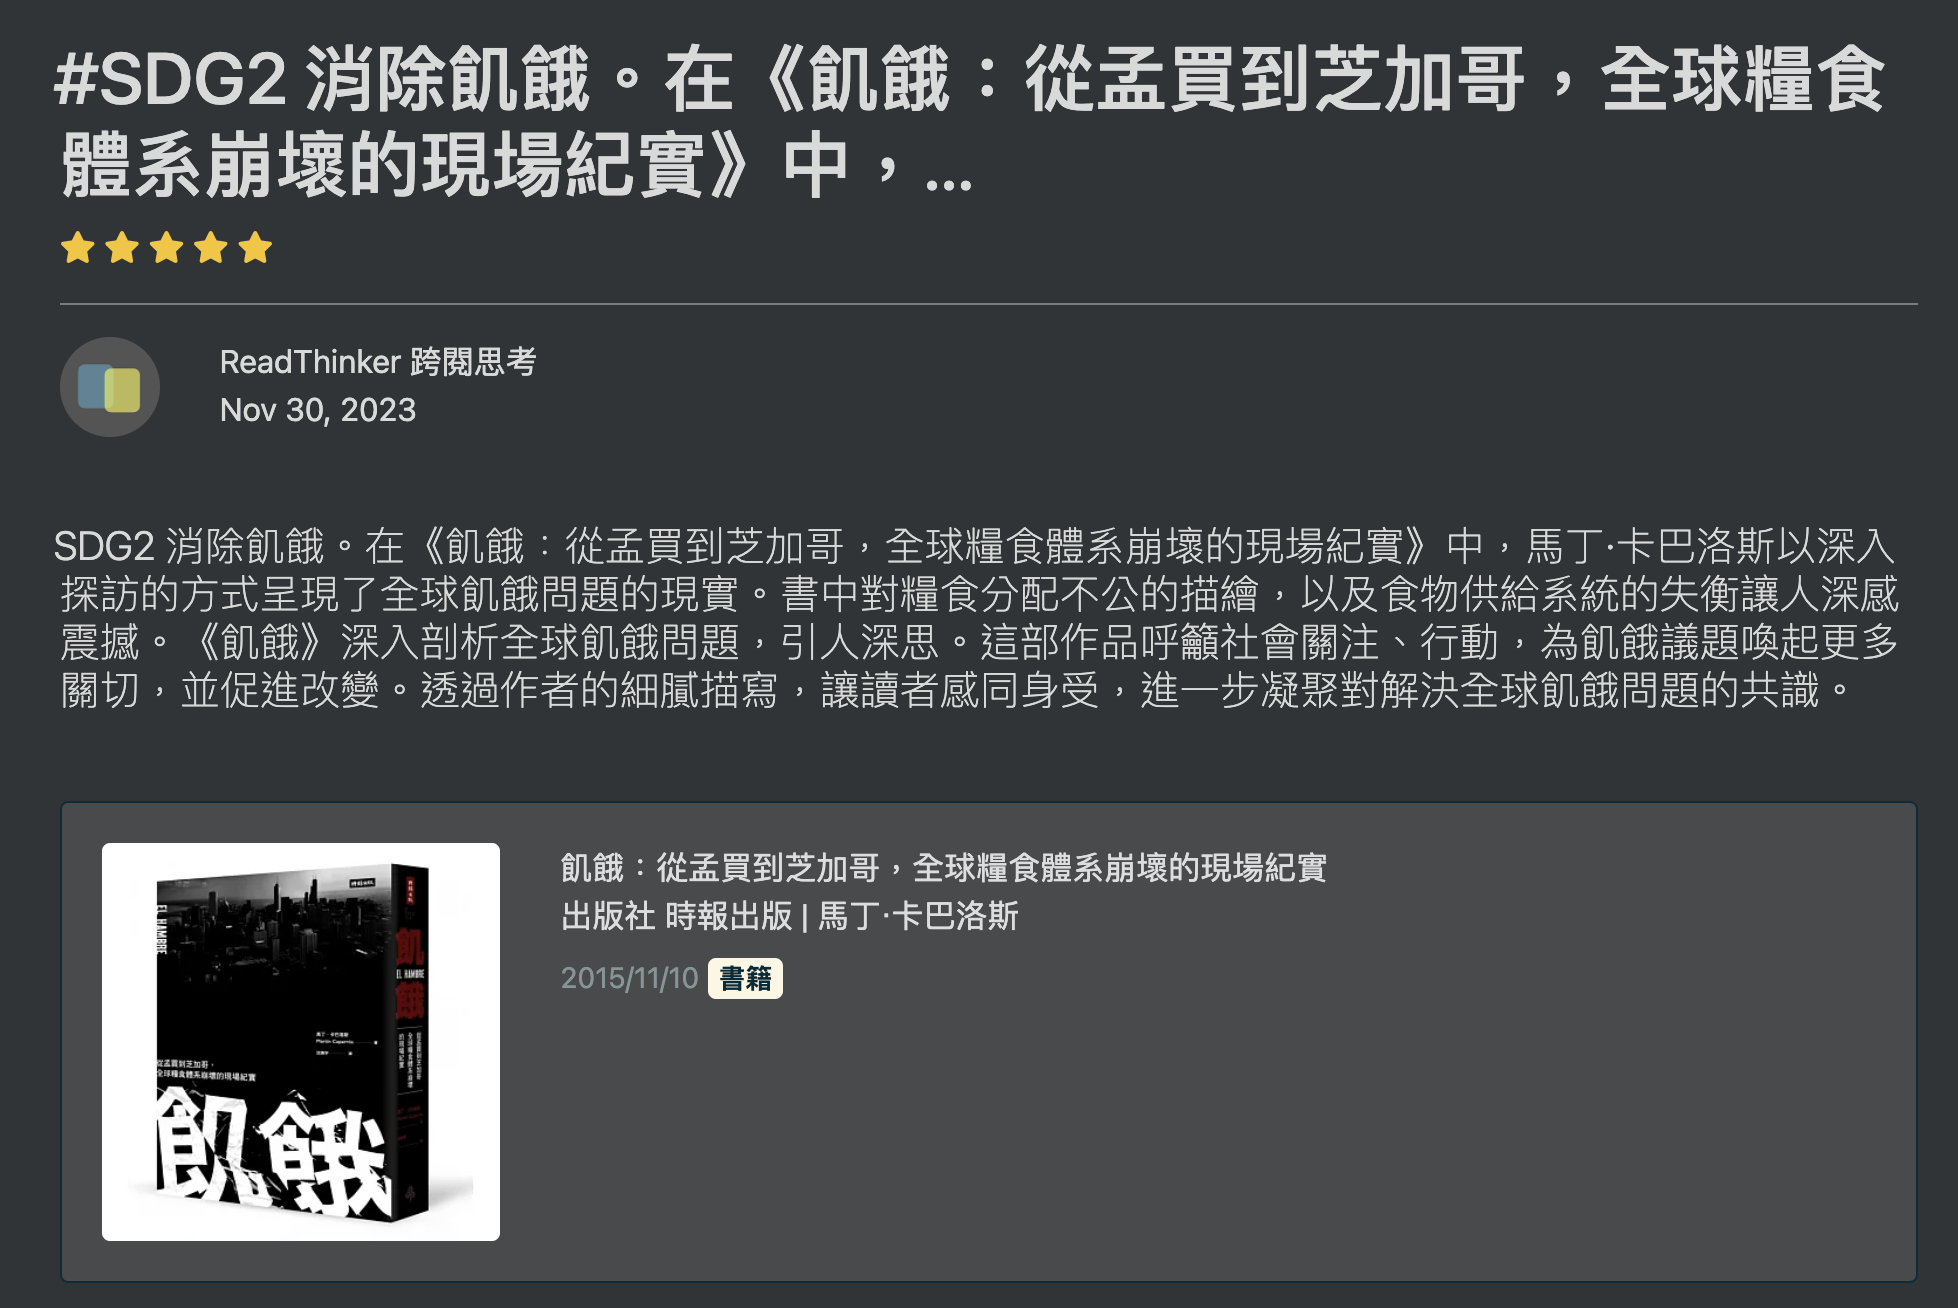
Task: Click the 全球糧食體系崩壞的現場紀實 subtitle in card
Action: pyautogui.click(x=1120, y=868)
